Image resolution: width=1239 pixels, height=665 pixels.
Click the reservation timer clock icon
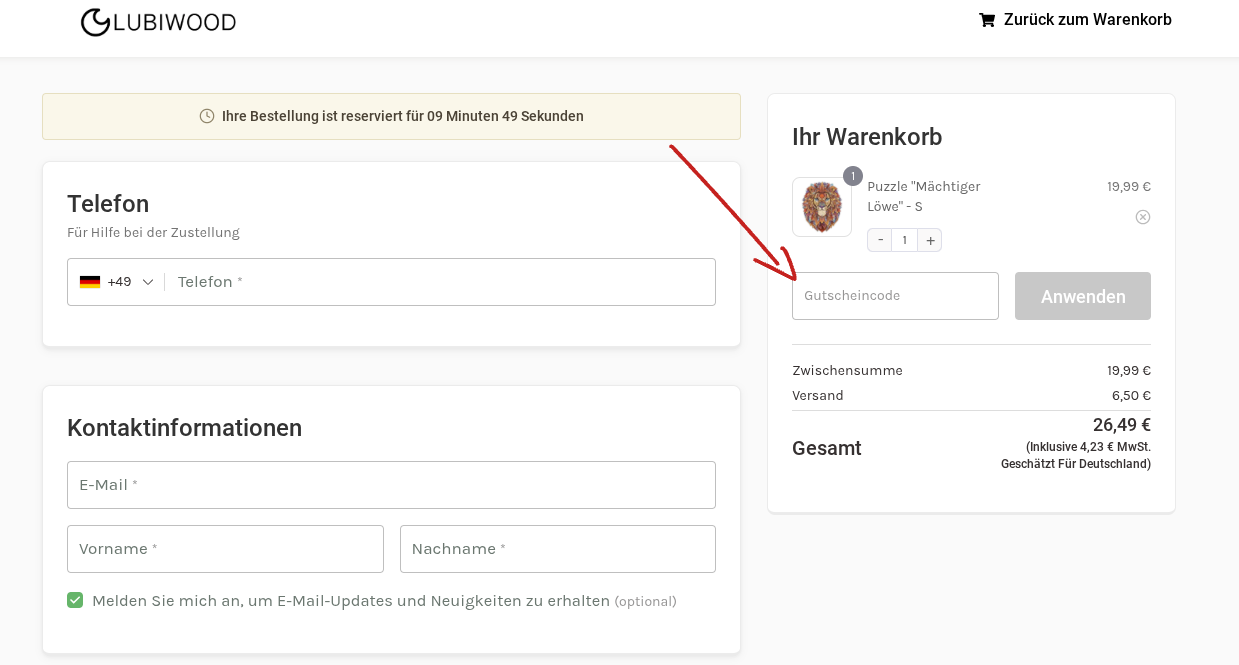207,116
